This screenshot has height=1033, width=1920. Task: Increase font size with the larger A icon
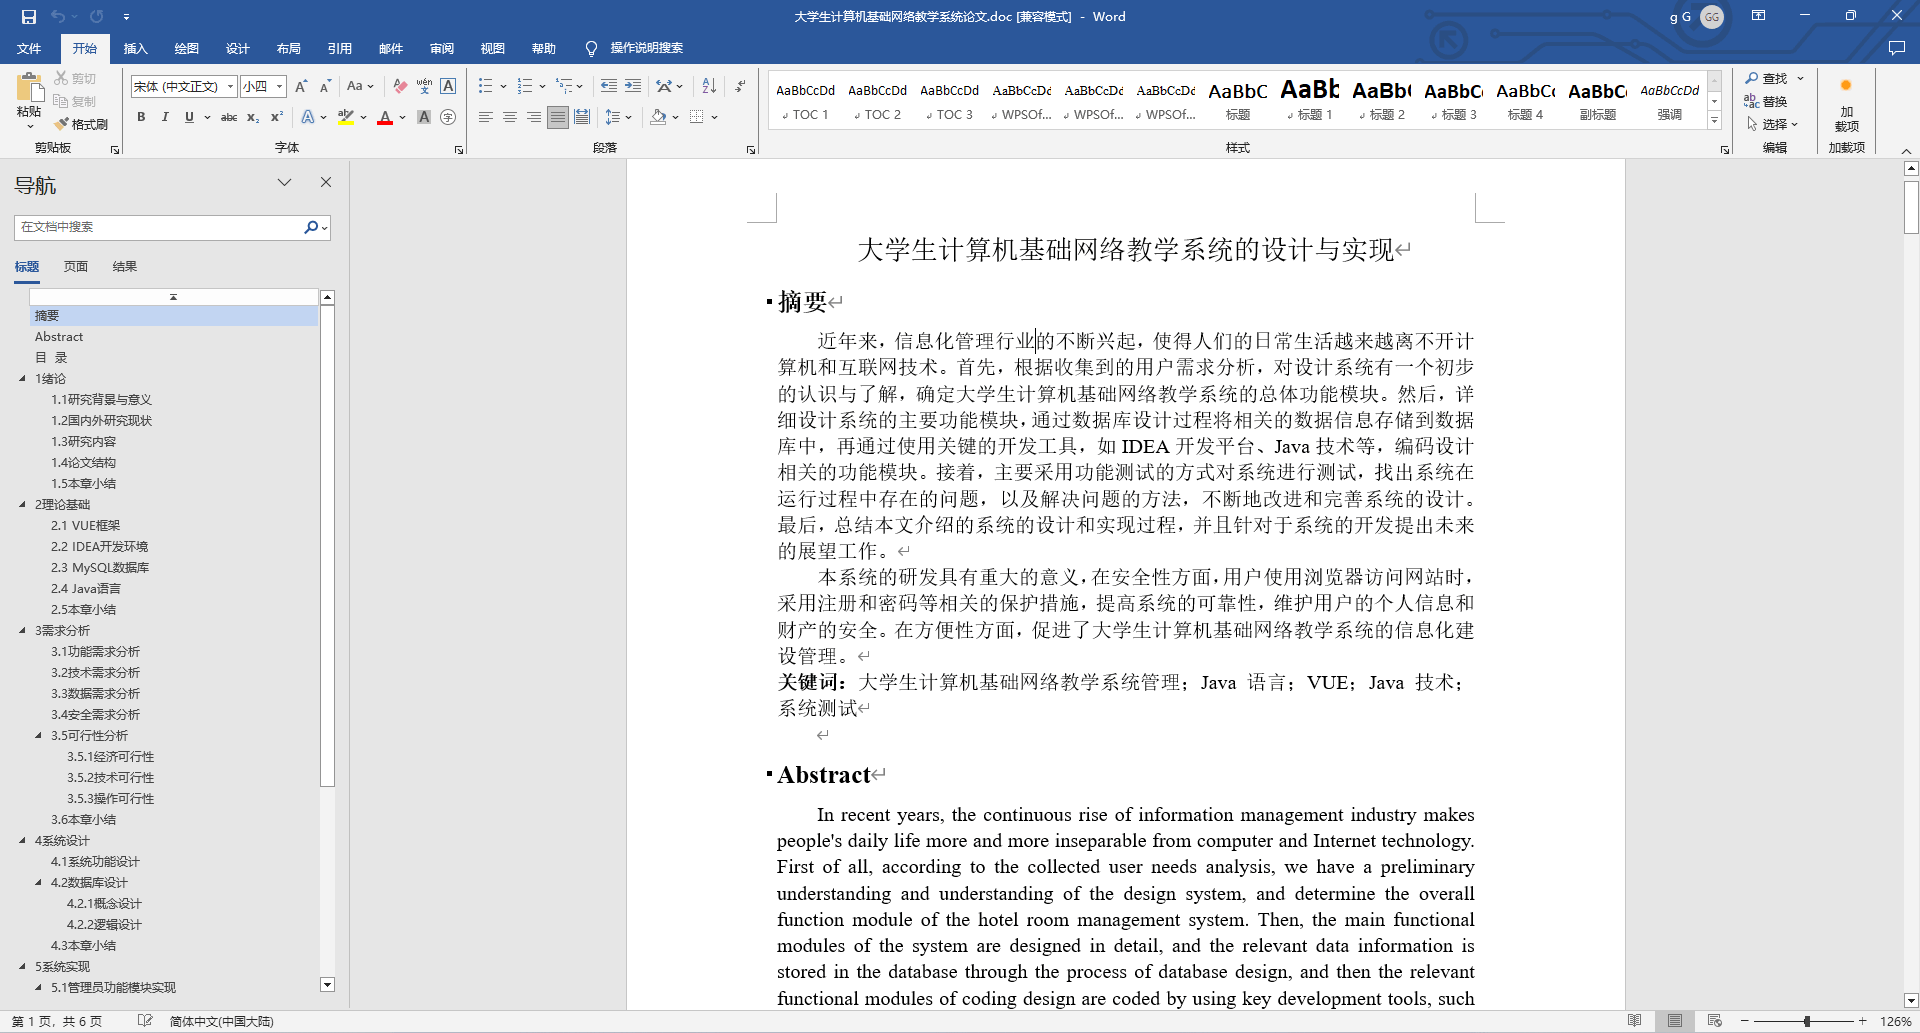pyautogui.click(x=301, y=87)
